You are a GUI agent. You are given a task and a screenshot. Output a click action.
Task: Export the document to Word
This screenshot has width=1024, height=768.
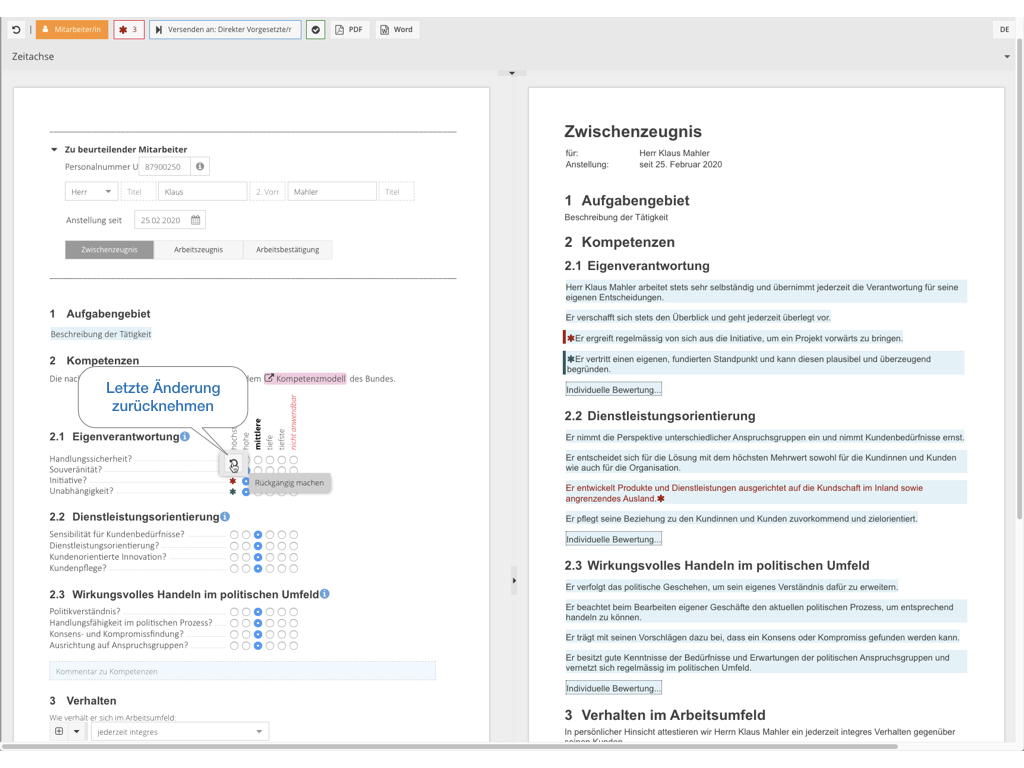[397, 29]
